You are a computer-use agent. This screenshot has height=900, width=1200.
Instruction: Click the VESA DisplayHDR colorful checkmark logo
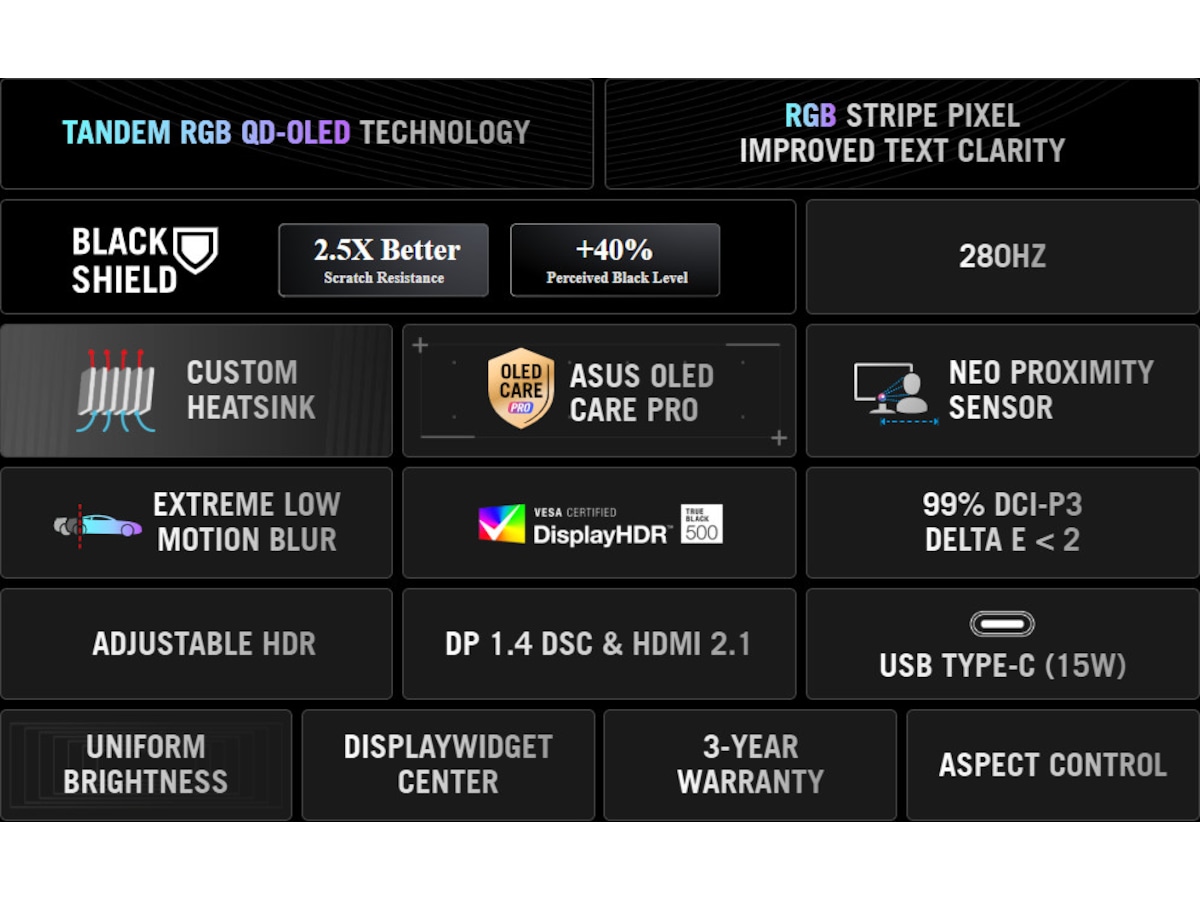coord(501,524)
